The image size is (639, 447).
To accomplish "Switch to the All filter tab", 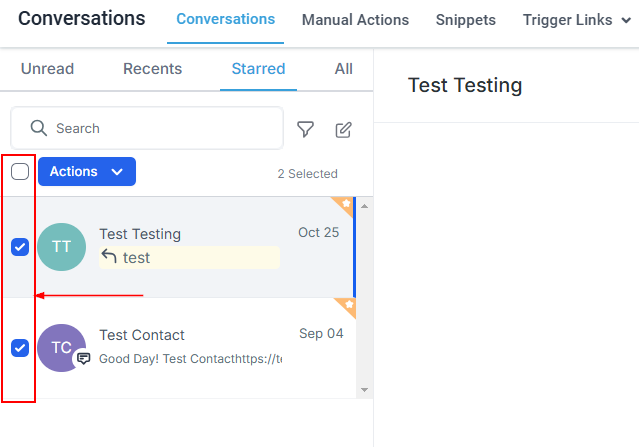I will pyautogui.click(x=344, y=68).
